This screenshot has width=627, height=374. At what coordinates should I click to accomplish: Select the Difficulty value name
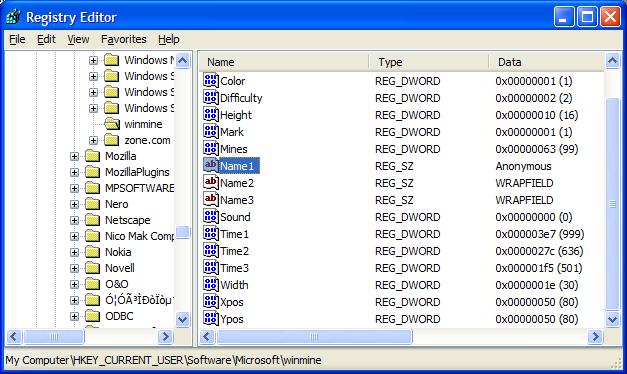tap(241, 98)
